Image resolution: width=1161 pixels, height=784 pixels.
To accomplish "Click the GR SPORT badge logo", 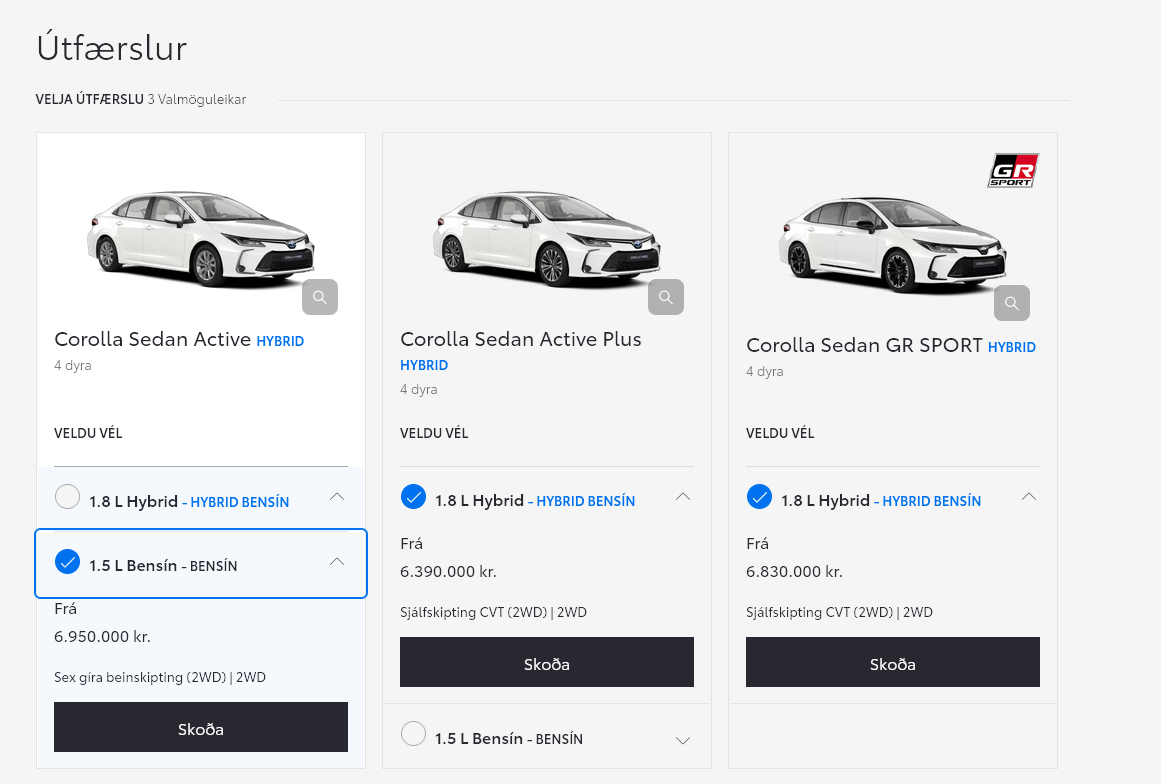I will point(1013,170).
